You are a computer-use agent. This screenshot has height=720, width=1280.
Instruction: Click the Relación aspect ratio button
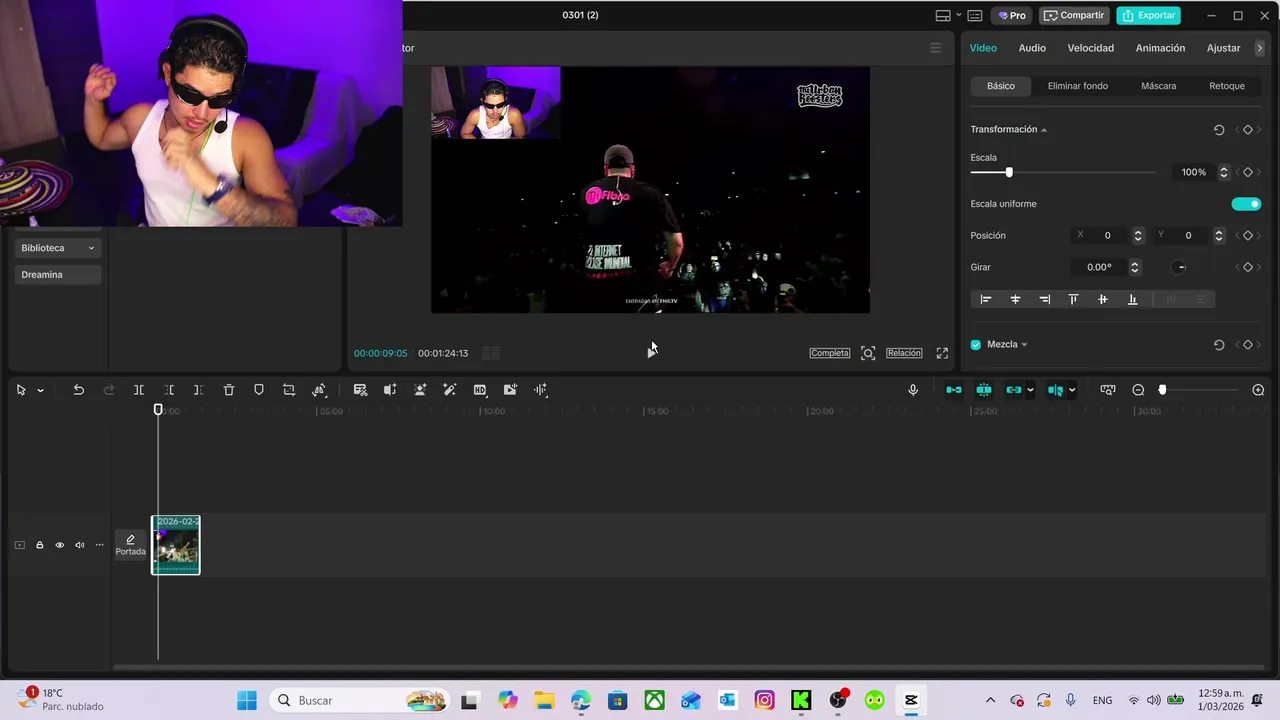904,353
